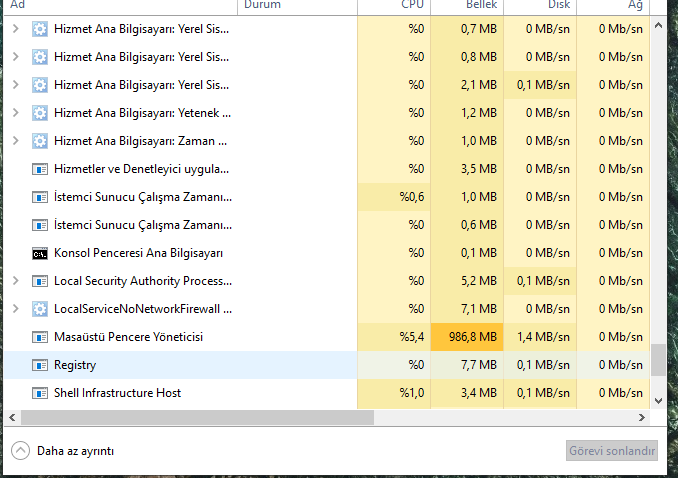This screenshot has height=478, width=678.
Task: Click the icon of Local Security Authority Process
Action: click(x=40, y=281)
